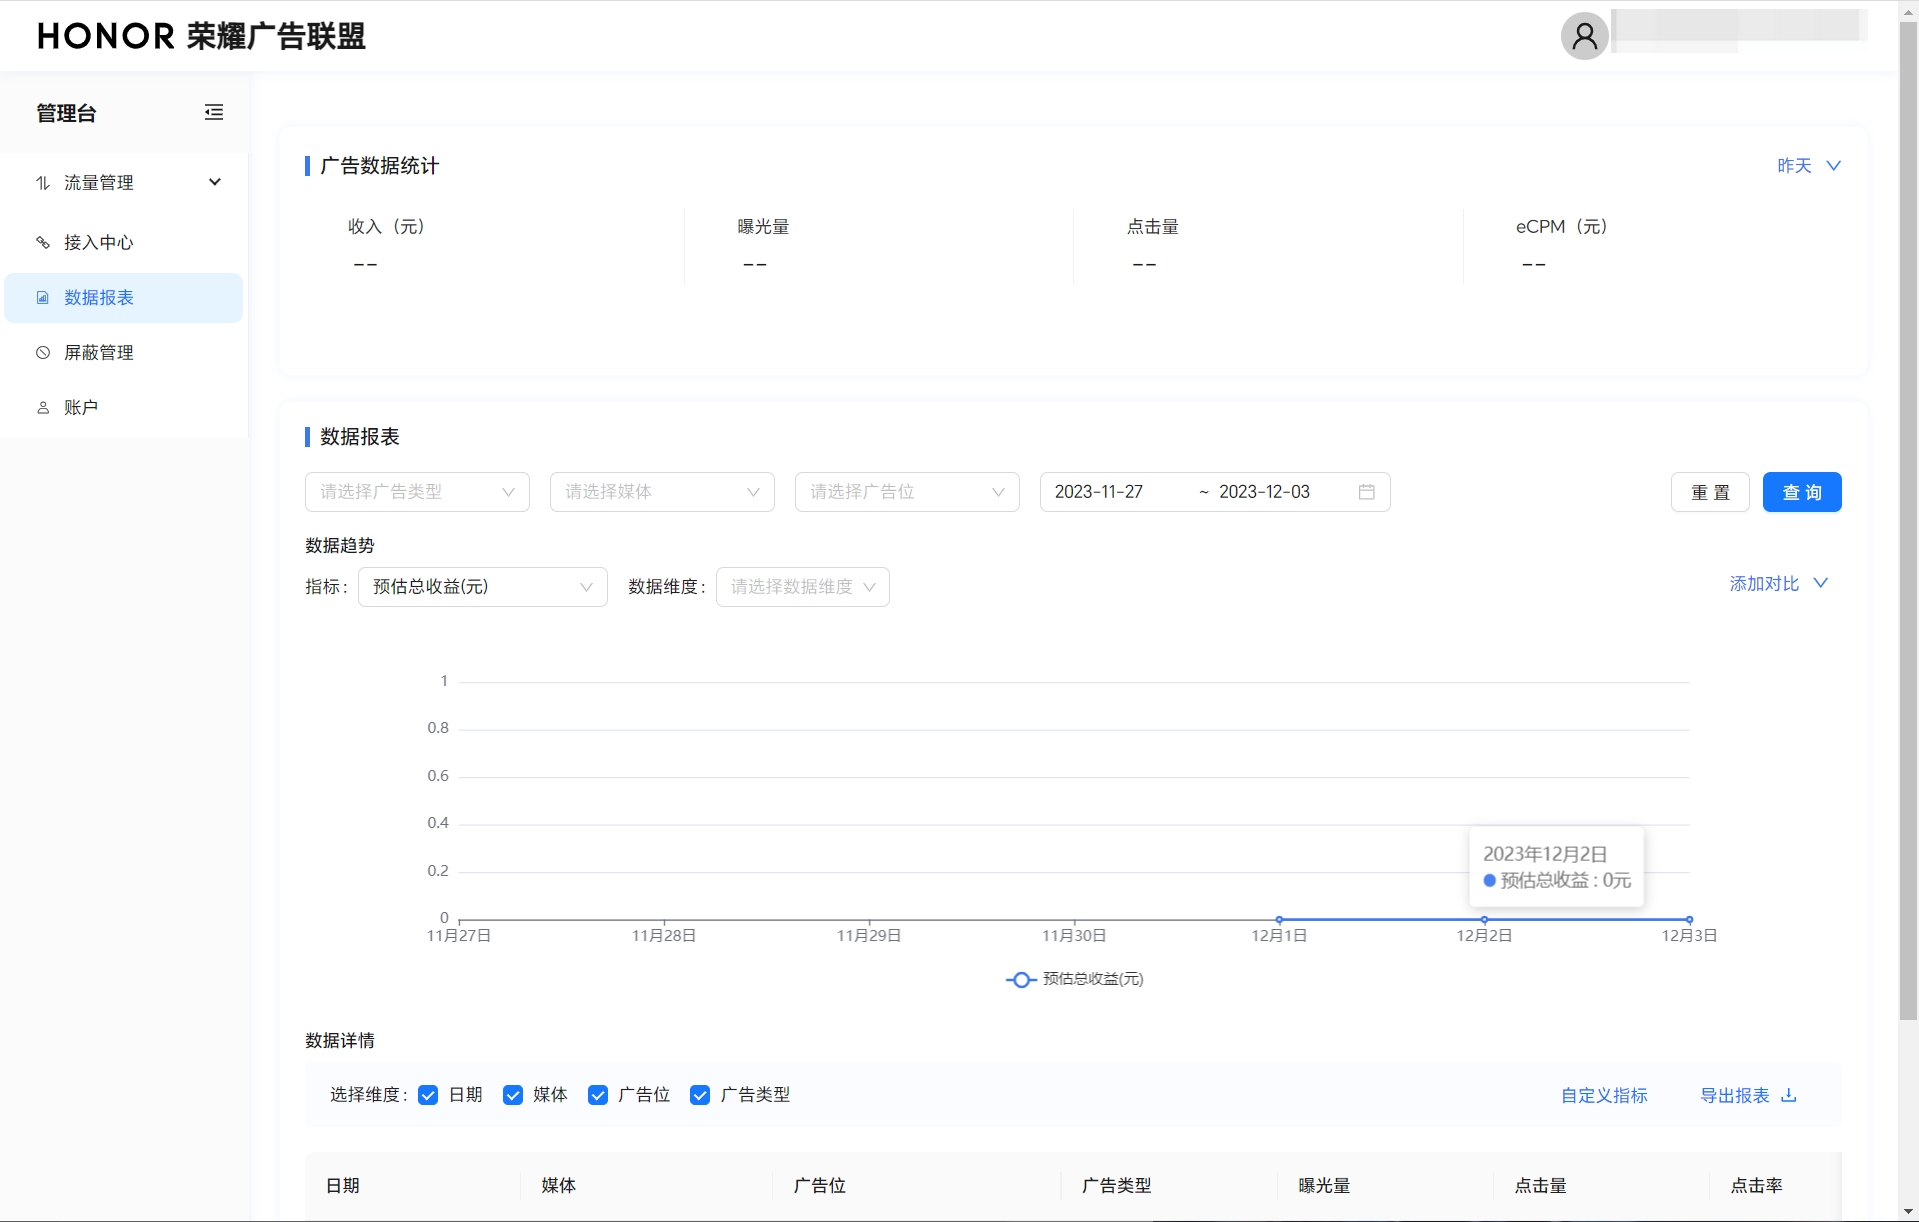Expand the 昨天 time range selector
Image resolution: width=1919 pixels, height=1222 pixels.
pos(1808,166)
